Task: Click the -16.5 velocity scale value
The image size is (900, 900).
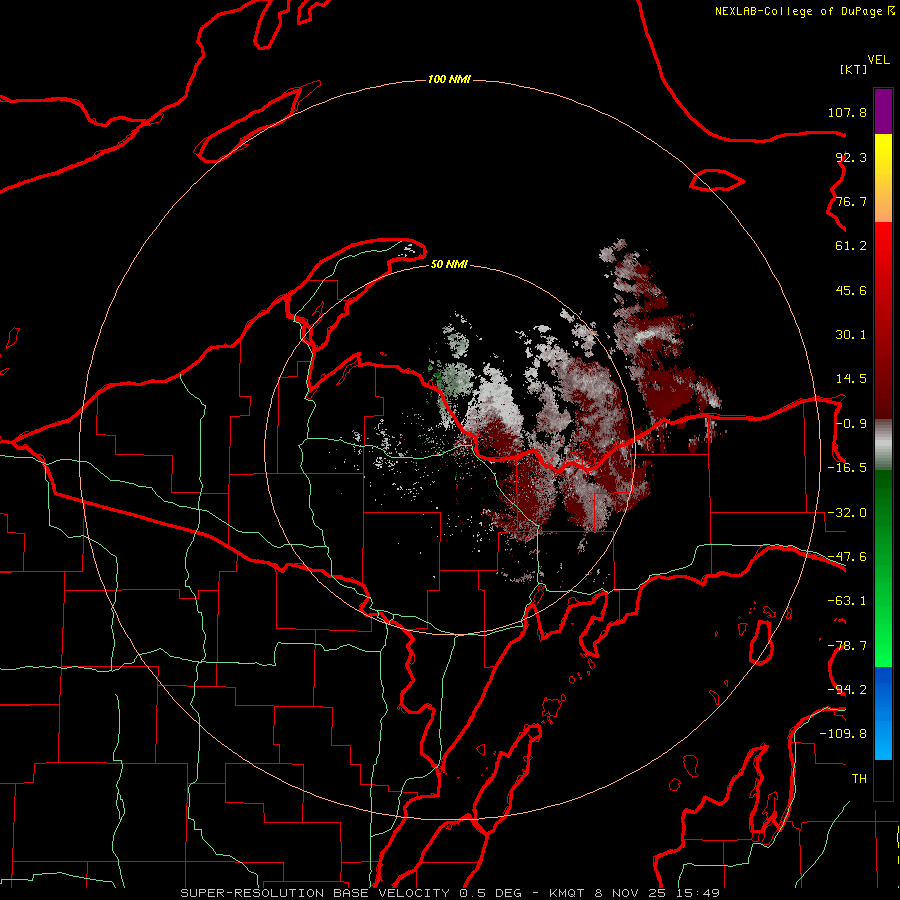Action: 847,468
